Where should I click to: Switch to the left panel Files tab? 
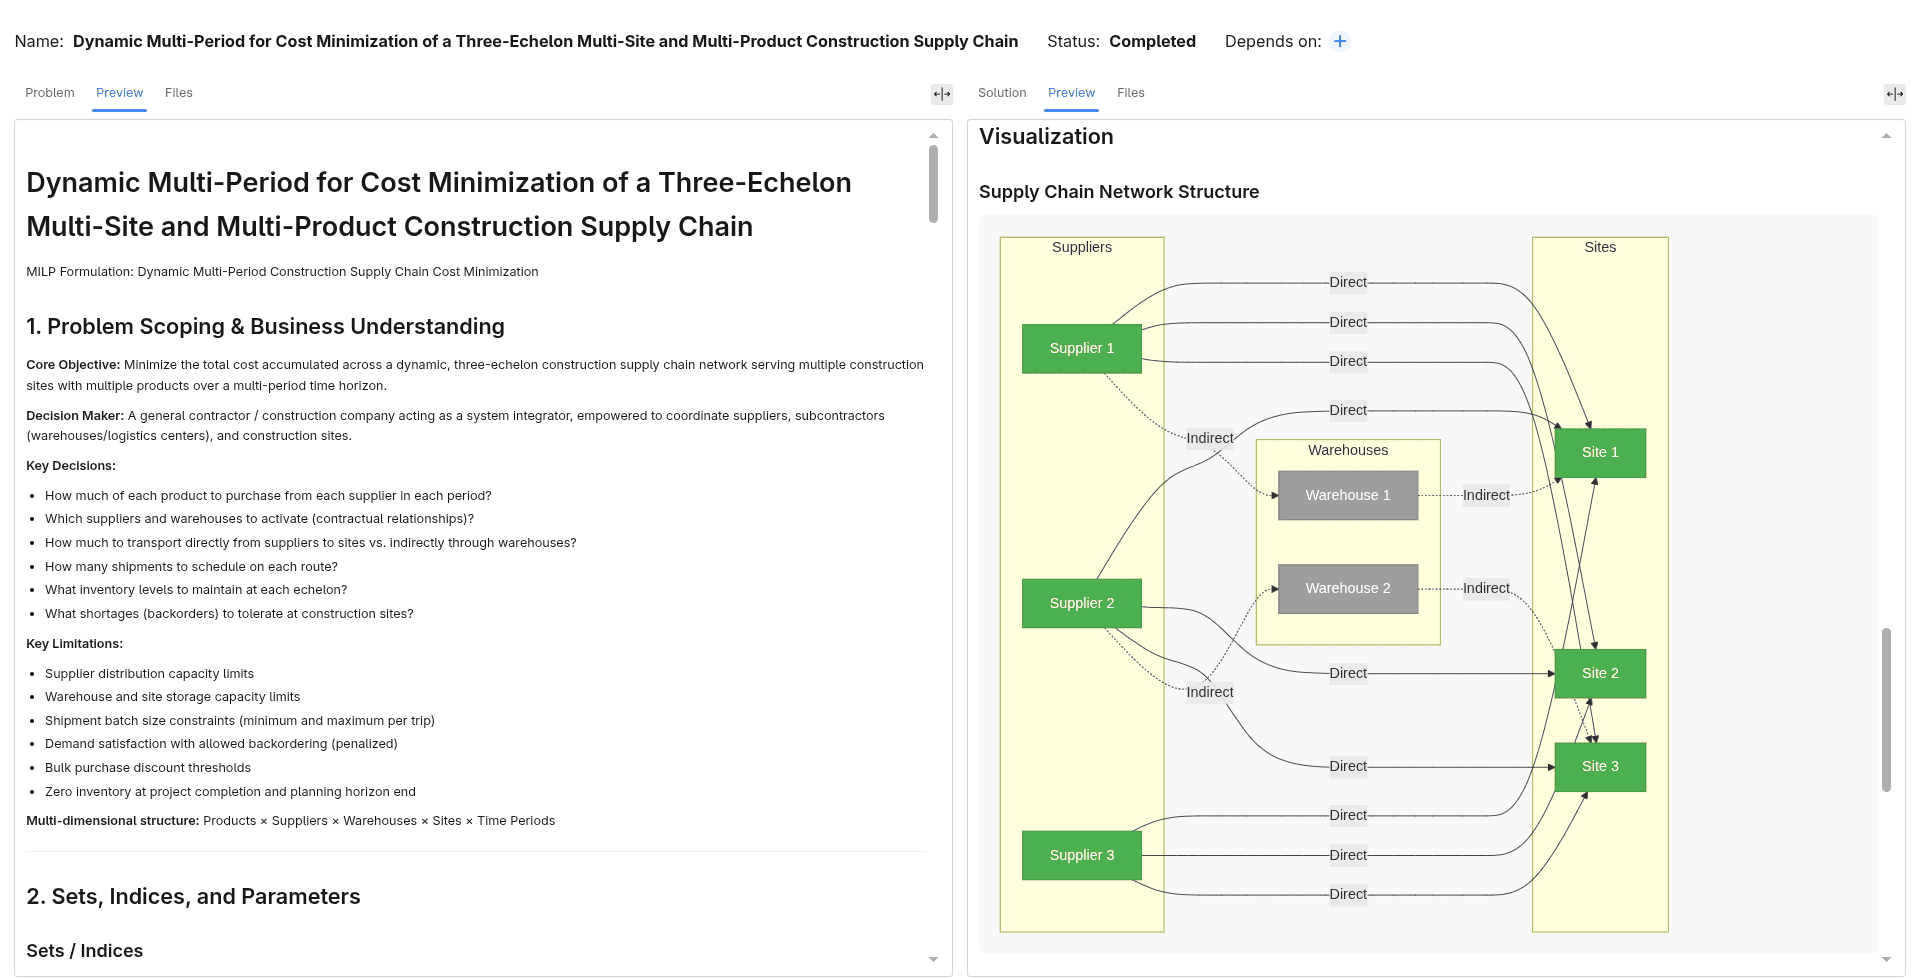(x=179, y=93)
